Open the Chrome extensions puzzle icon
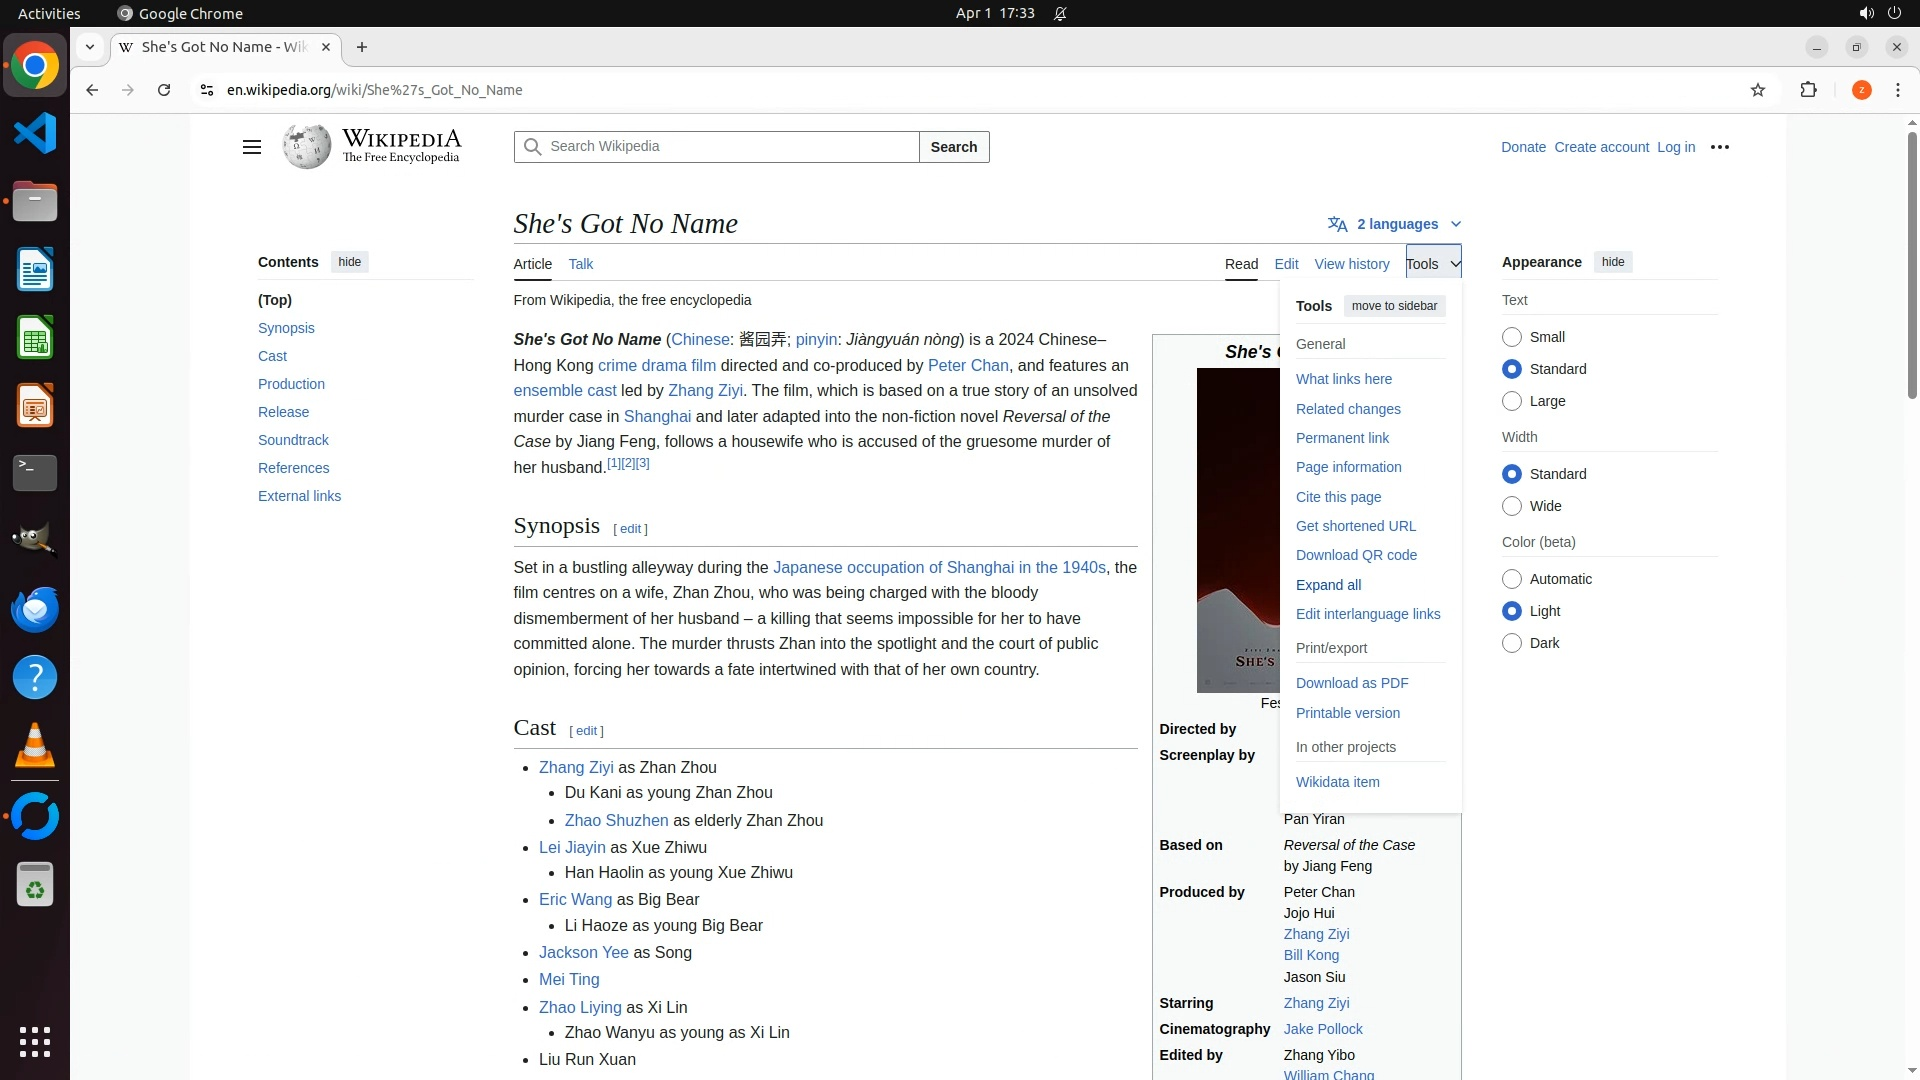 click(x=1808, y=90)
